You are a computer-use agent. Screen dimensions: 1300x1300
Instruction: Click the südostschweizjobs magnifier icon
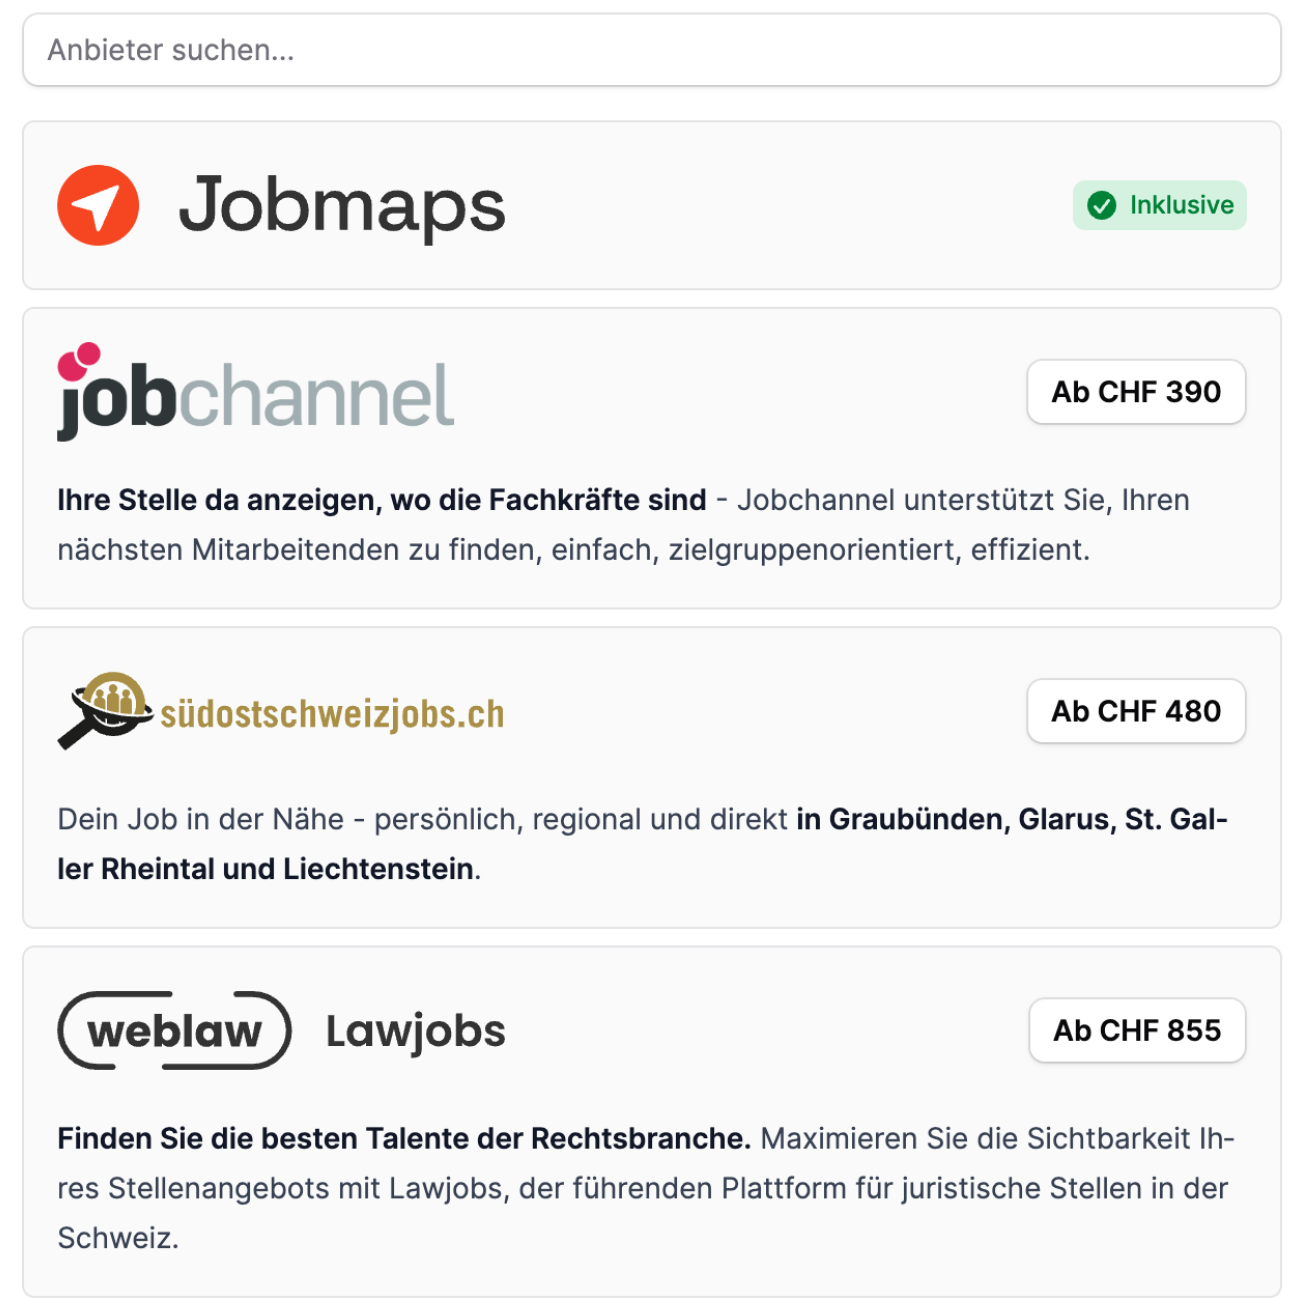coord(104,709)
